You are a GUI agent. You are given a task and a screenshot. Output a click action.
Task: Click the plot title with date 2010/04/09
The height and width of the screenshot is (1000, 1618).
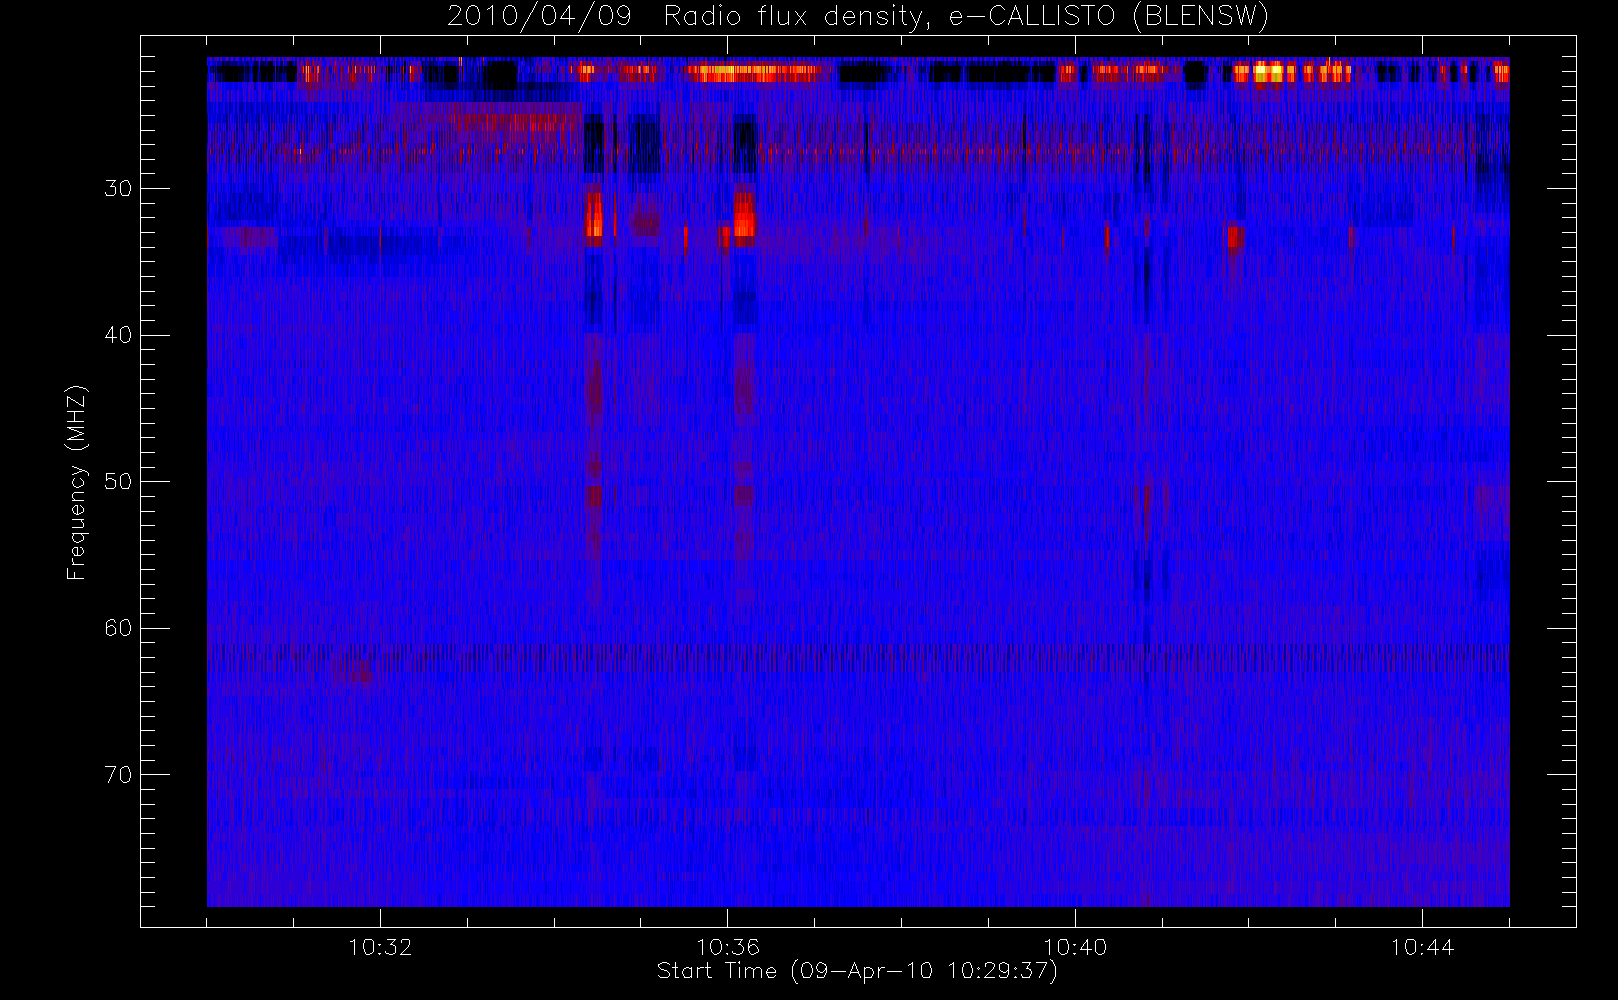tap(858, 17)
